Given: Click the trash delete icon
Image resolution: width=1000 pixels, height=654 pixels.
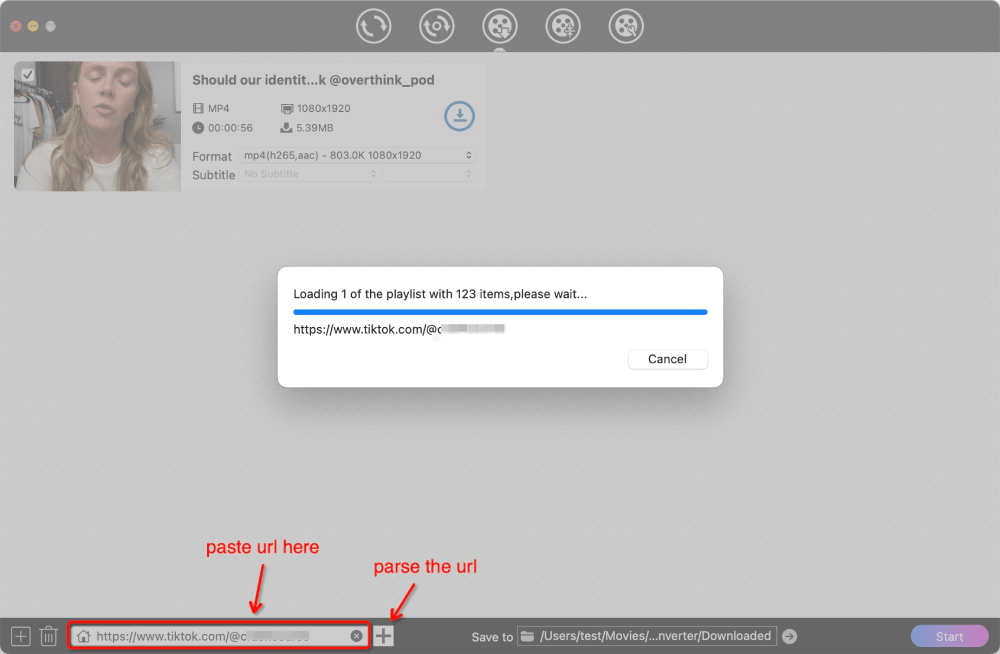Looking at the screenshot, I should 48,636.
